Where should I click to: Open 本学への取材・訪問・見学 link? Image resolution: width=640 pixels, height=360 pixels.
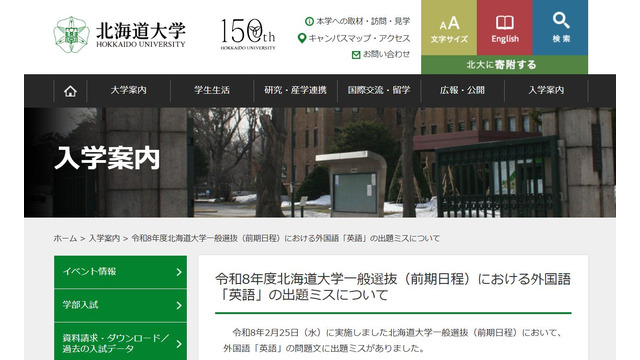coord(363,21)
